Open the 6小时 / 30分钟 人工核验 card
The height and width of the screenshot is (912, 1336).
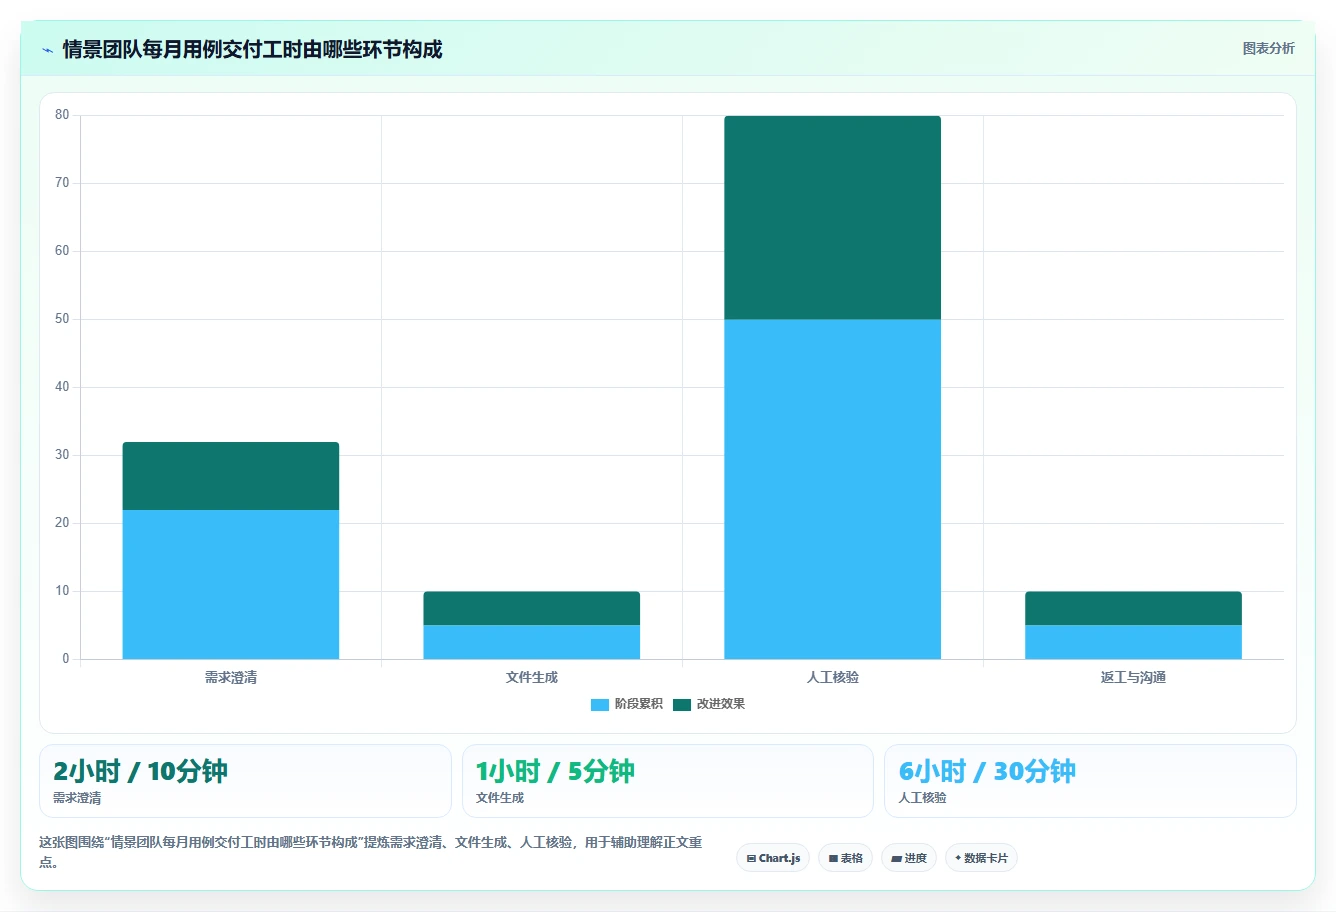(x=1090, y=781)
